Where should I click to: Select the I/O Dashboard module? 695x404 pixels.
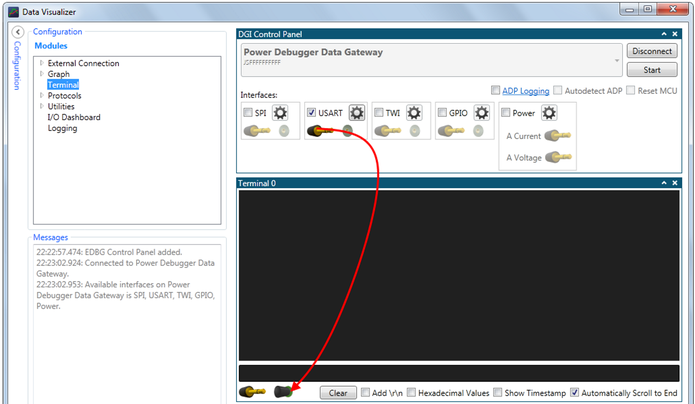pos(74,117)
